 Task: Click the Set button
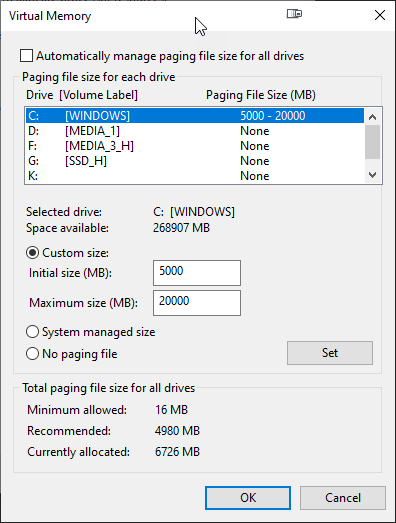coord(330,353)
